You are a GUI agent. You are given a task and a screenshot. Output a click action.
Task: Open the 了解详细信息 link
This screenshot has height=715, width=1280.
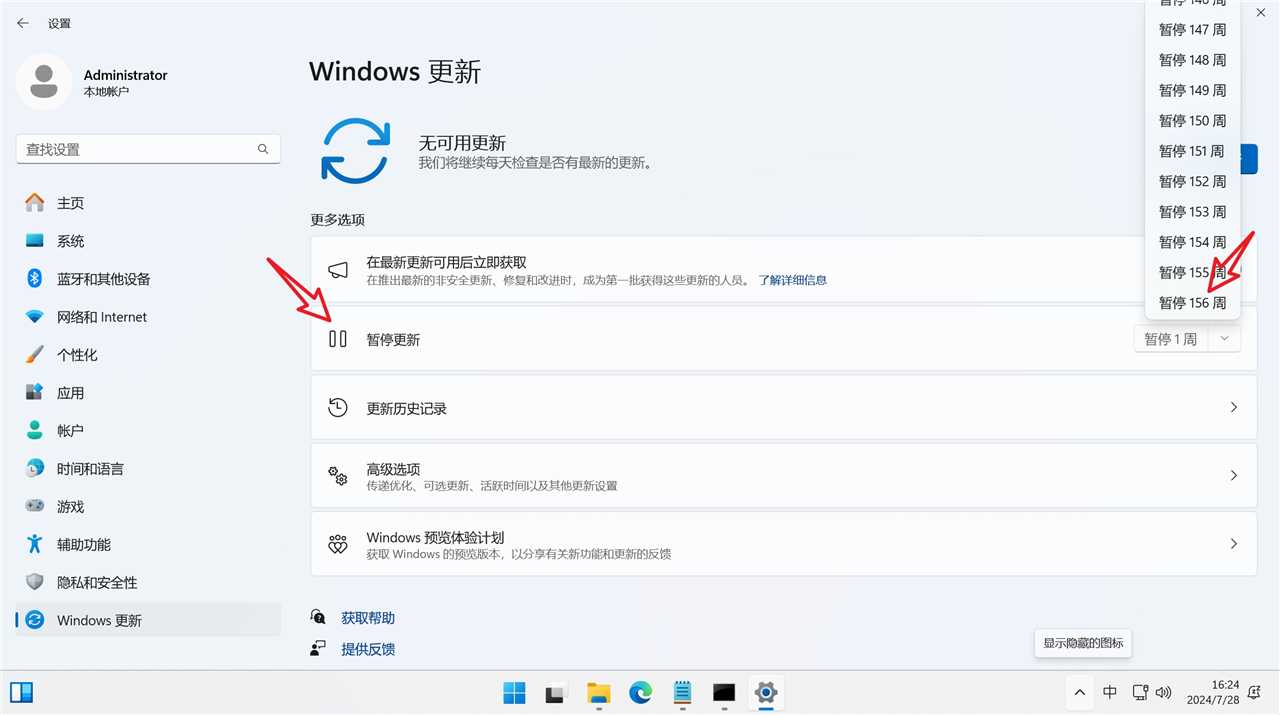pyautogui.click(x=792, y=280)
